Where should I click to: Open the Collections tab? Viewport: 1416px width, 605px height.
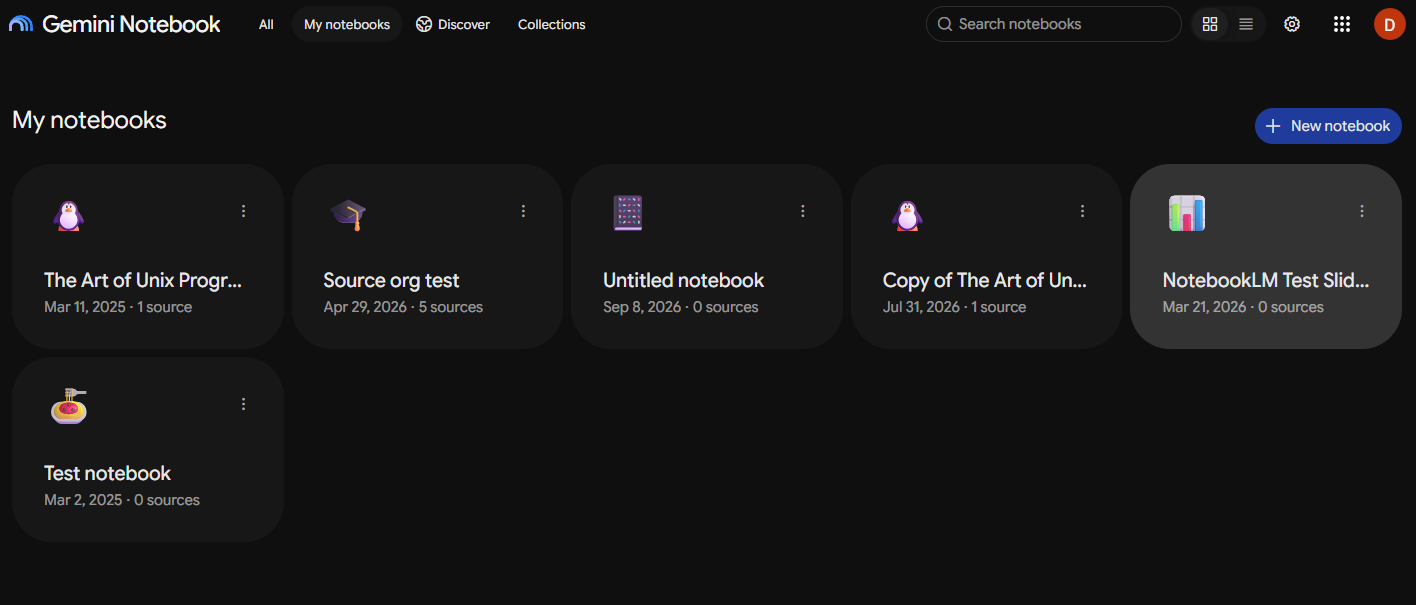552,24
